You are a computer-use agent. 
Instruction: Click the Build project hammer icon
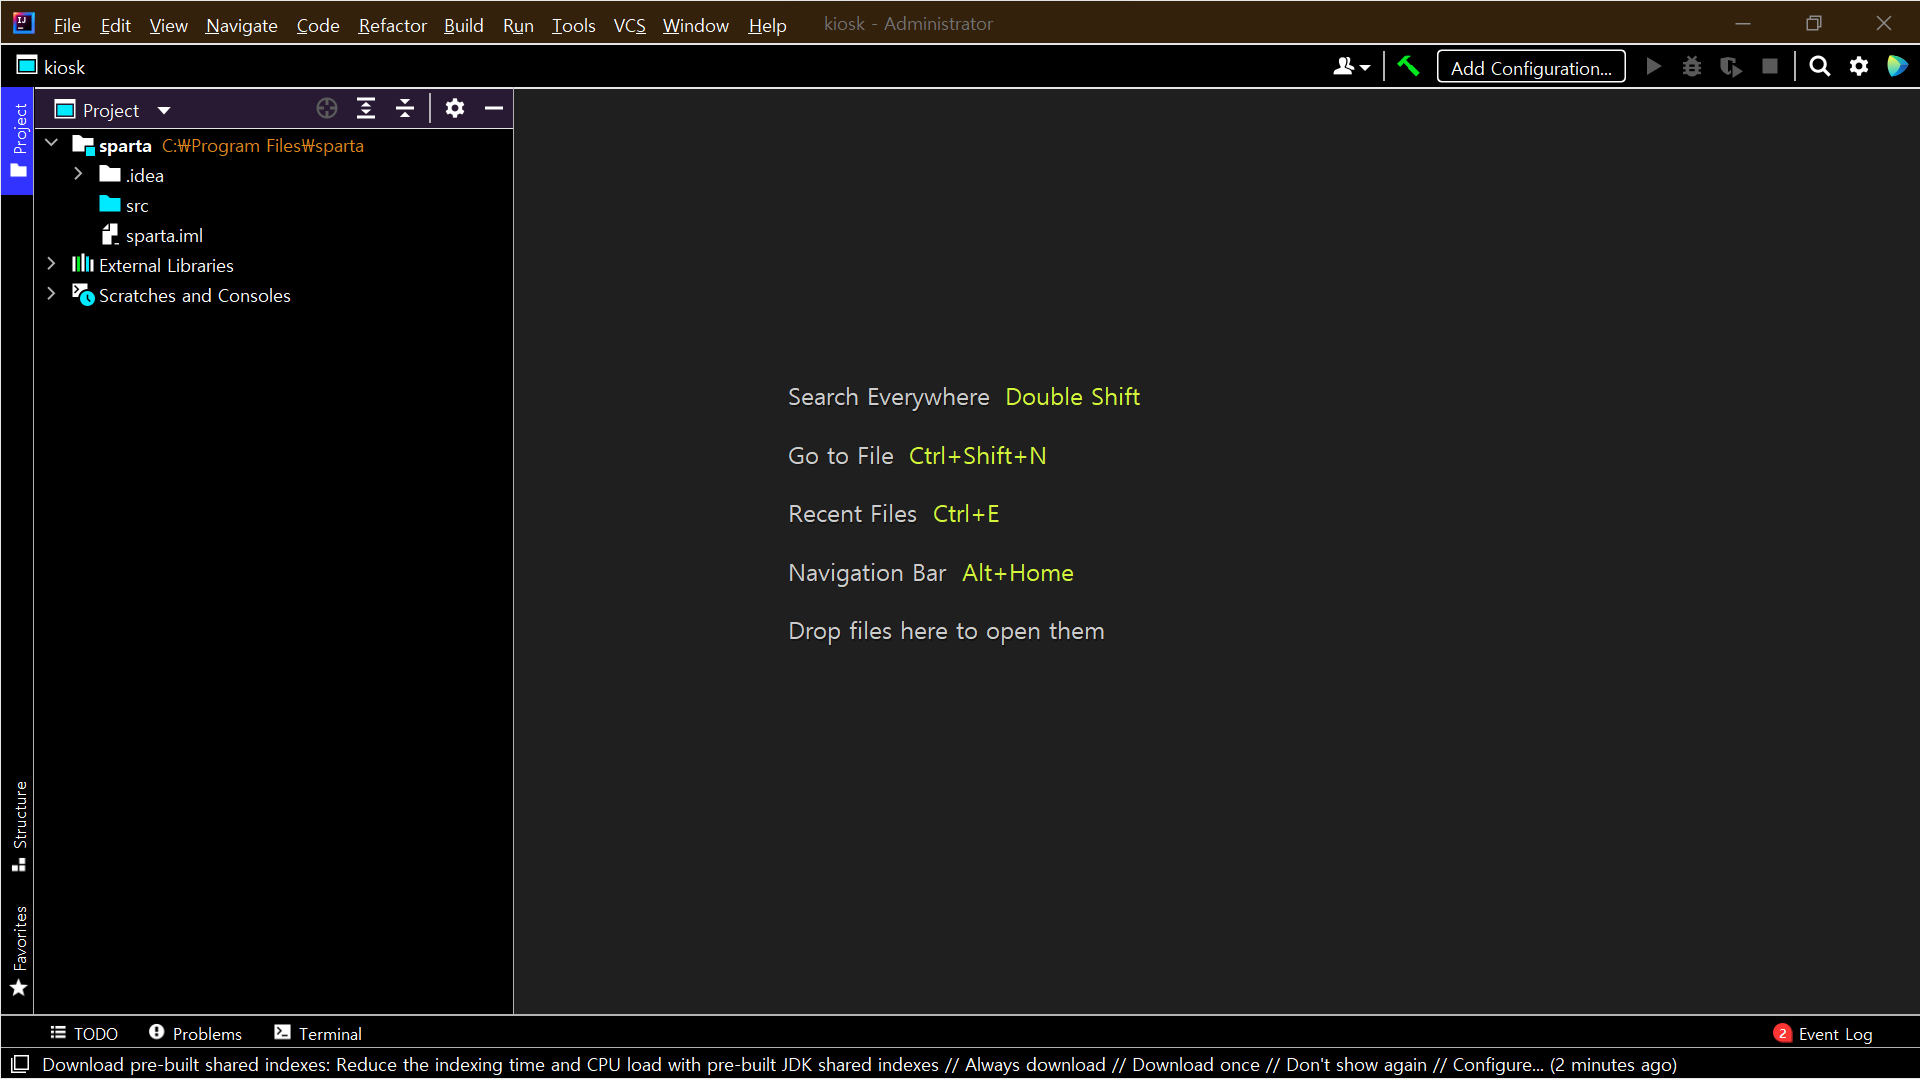1408,67
